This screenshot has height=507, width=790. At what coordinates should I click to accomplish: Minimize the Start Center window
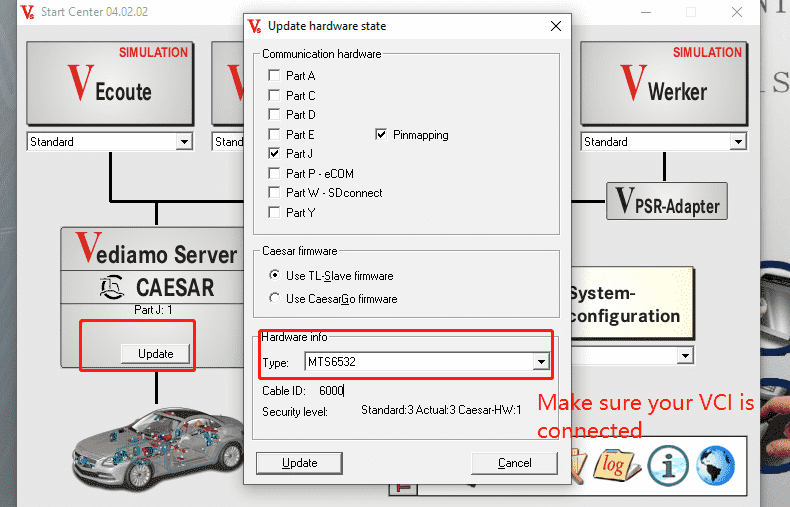tap(646, 12)
